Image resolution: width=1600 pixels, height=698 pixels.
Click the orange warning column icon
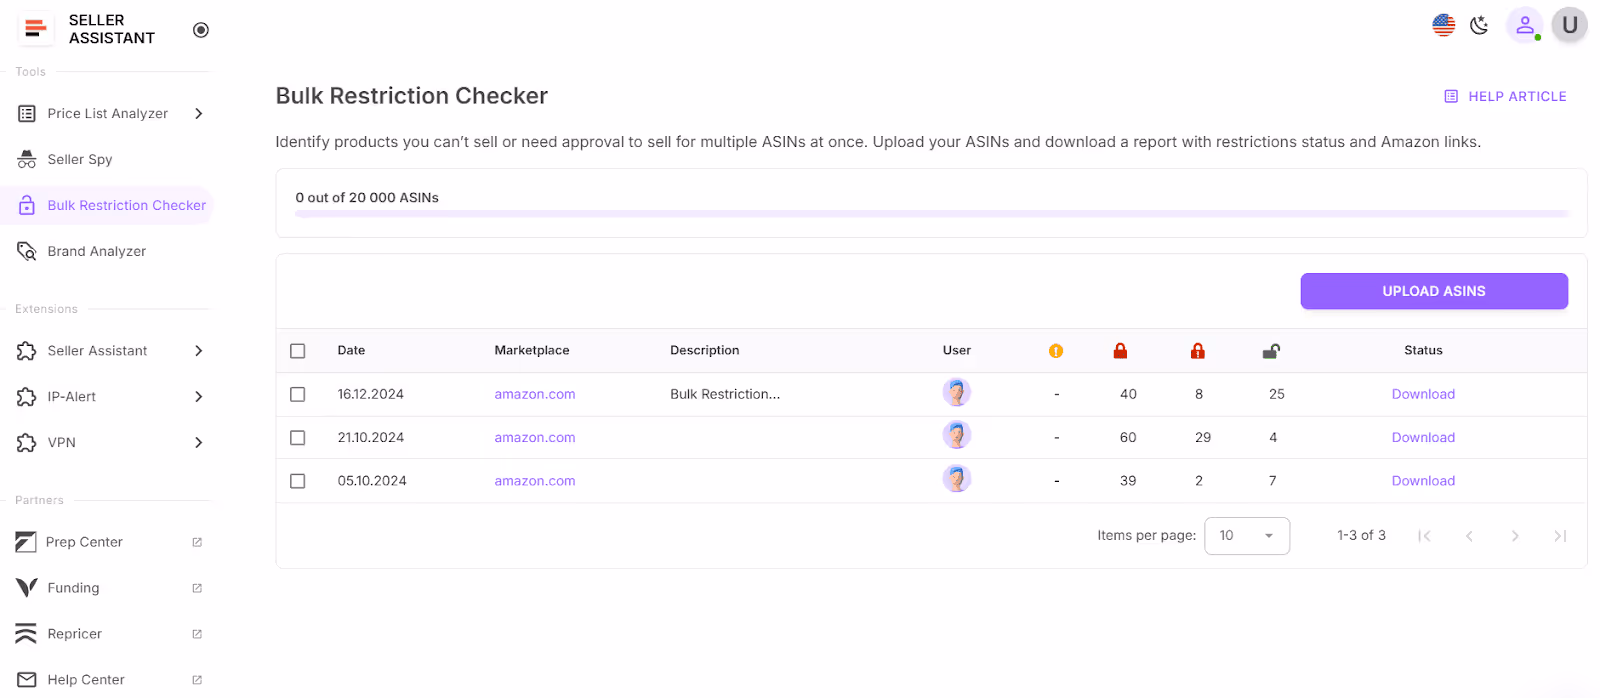pos(1056,351)
